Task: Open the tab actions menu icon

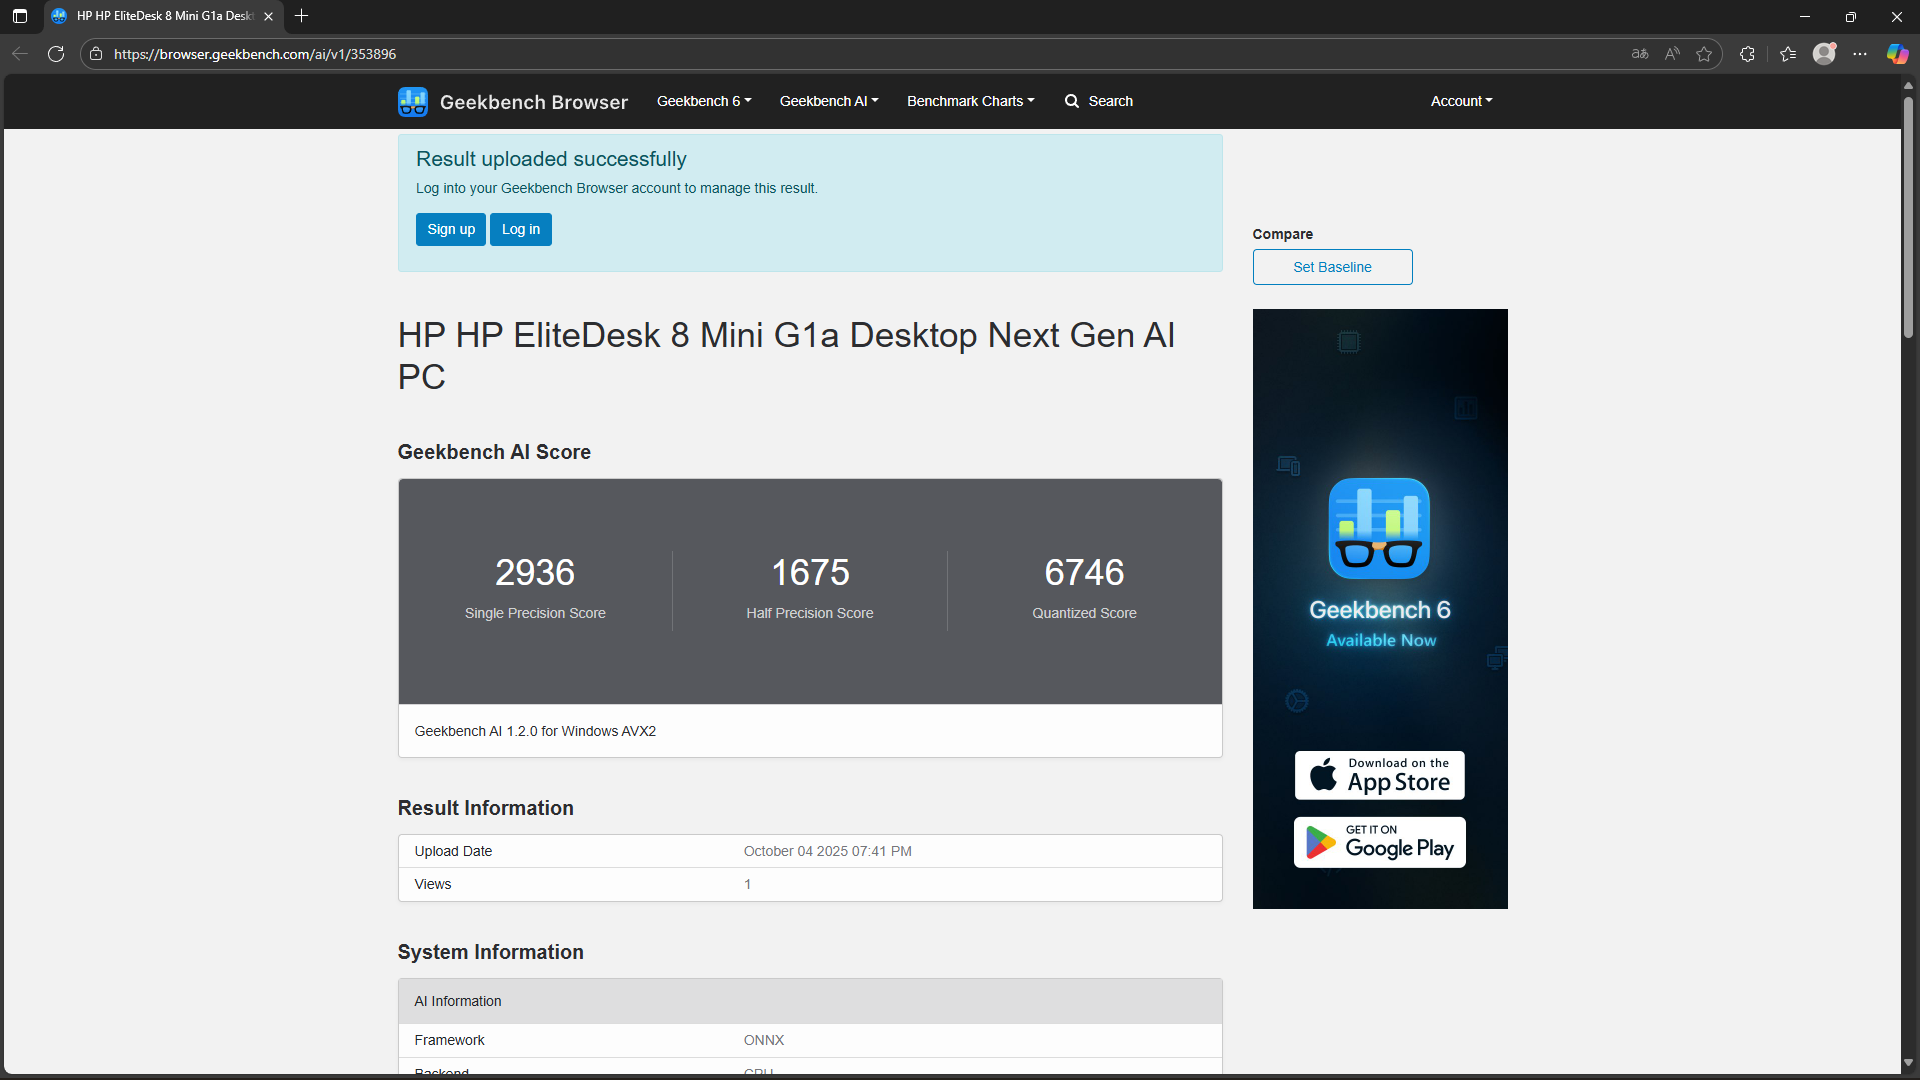Action: pyautogui.click(x=19, y=16)
